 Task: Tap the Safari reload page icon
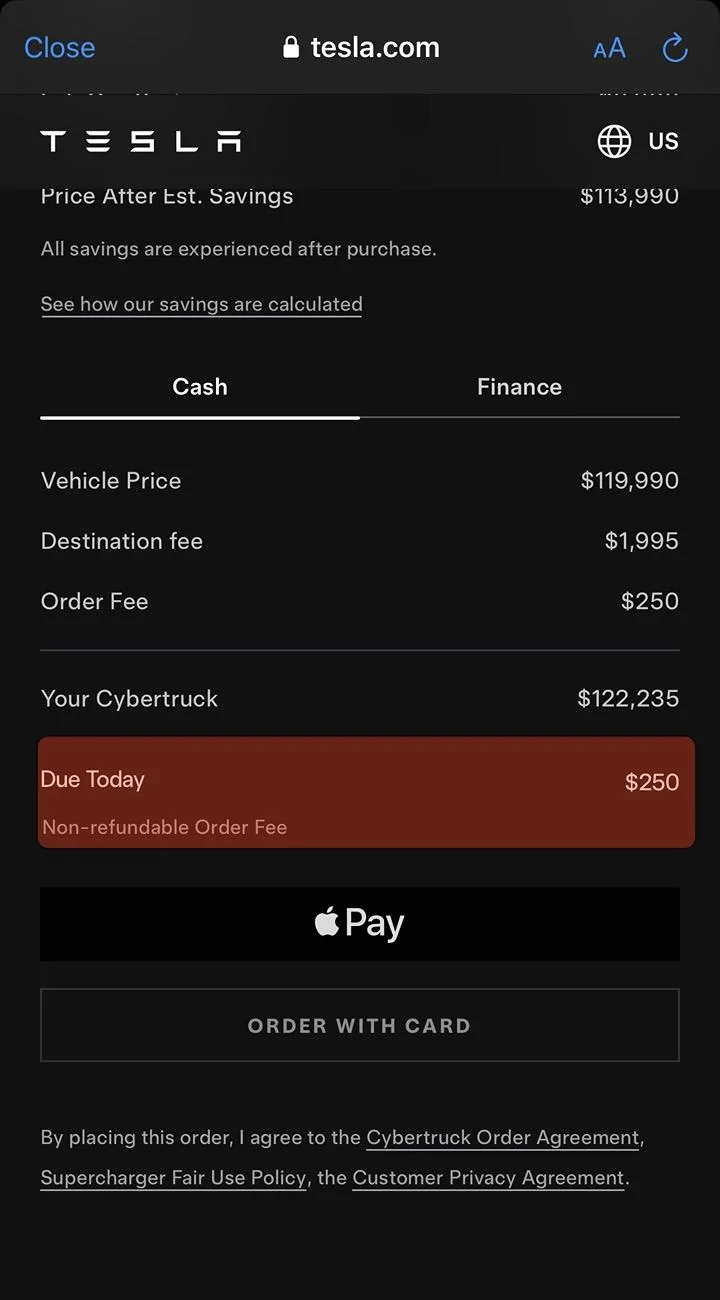[675, 47]
